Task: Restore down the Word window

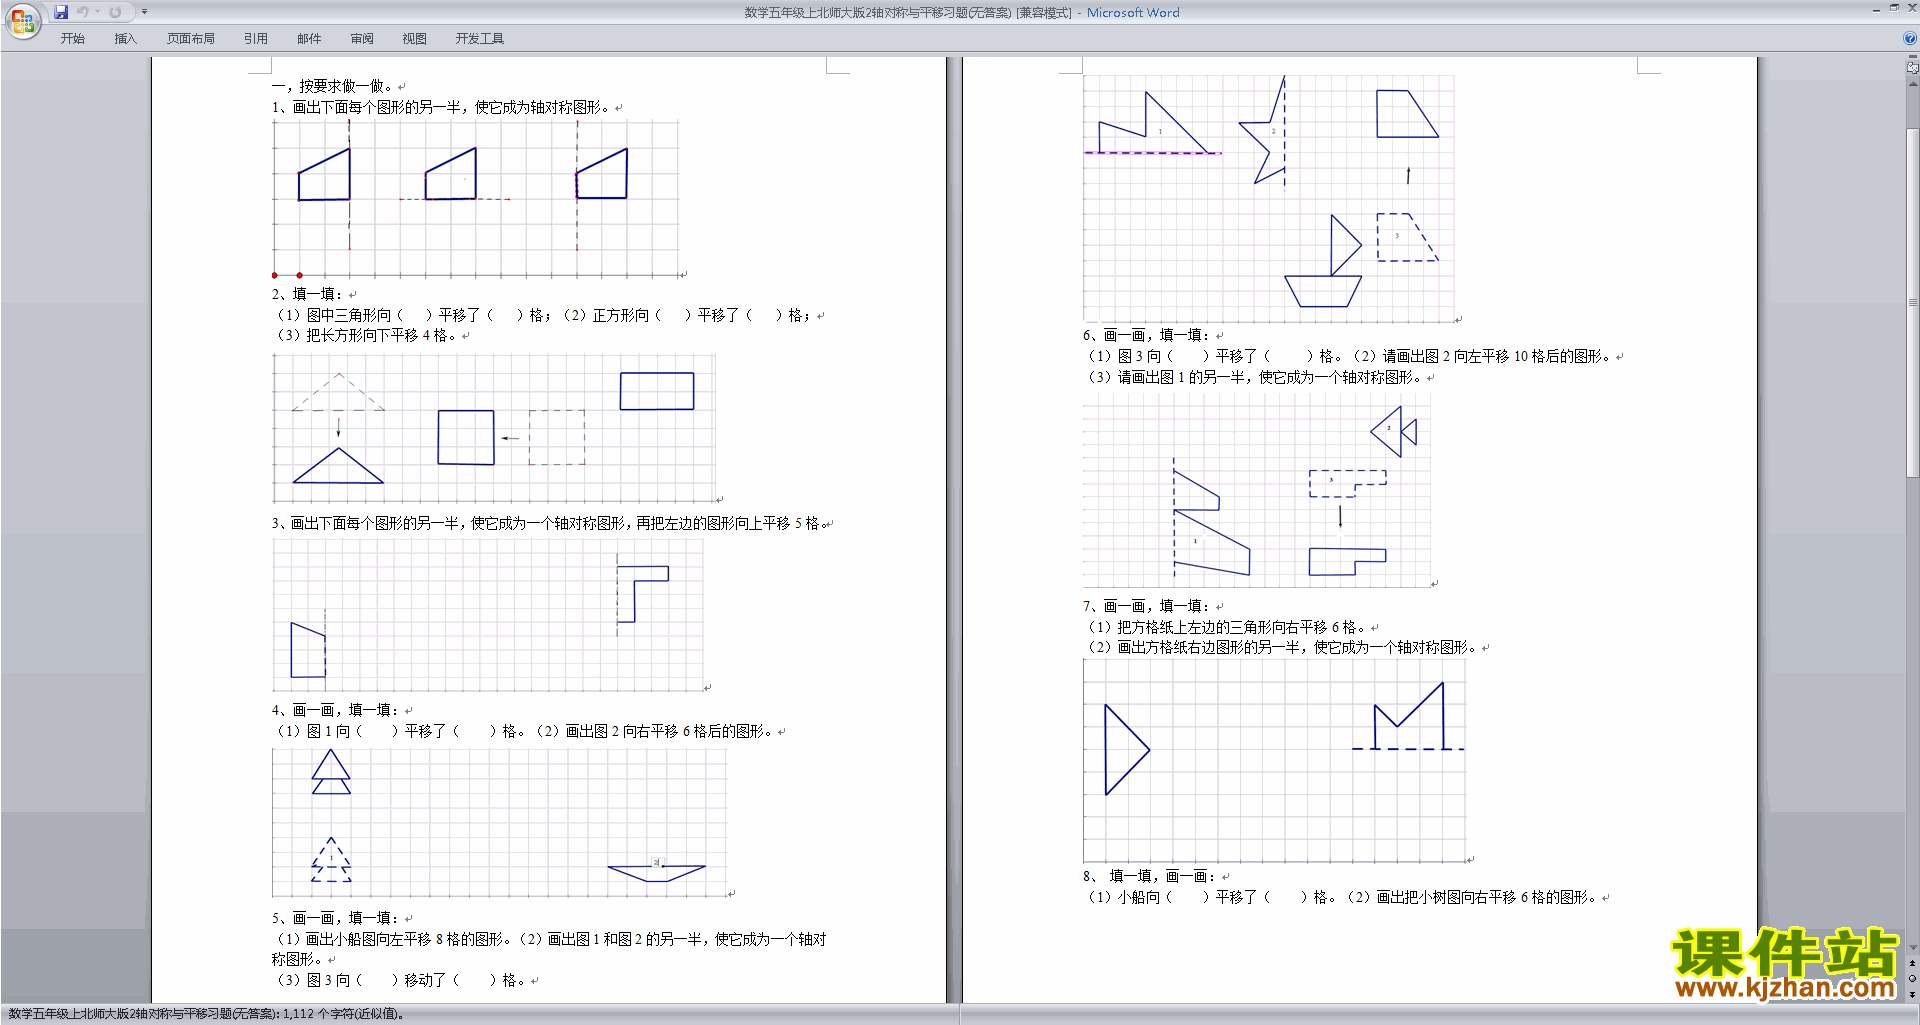Action: click(1894, 9)
